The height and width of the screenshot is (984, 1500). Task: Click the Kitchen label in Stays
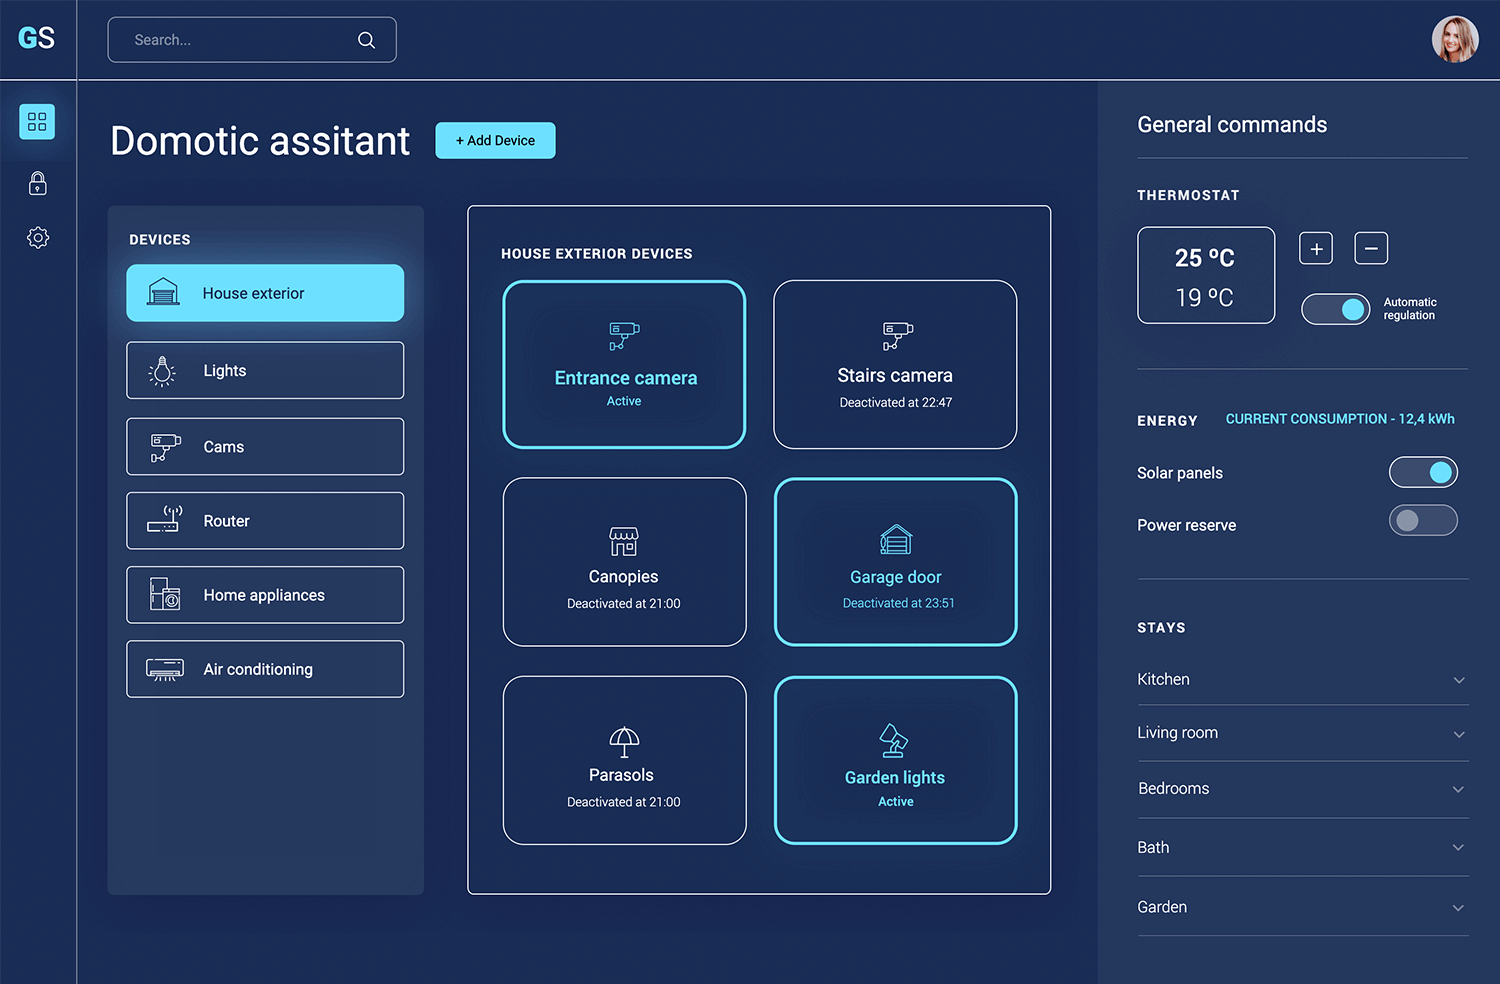pyautogui.click(x=1163, y=679)
